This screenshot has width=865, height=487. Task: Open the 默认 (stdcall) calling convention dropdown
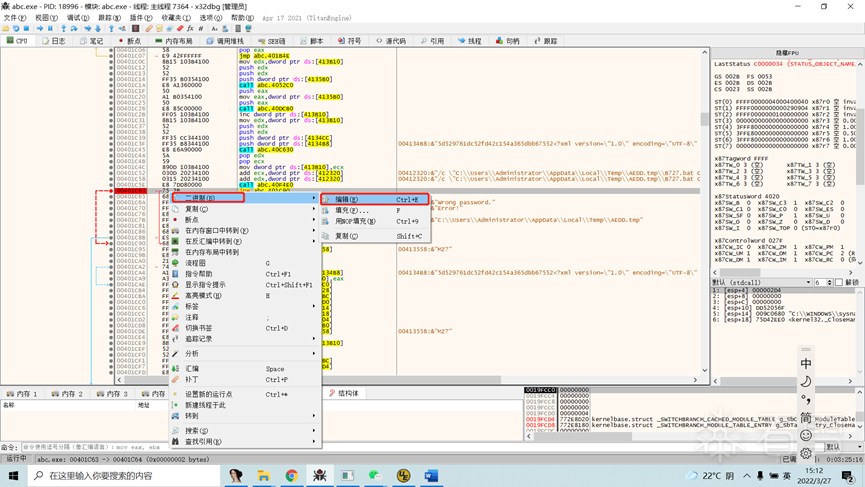click(762, 282)
